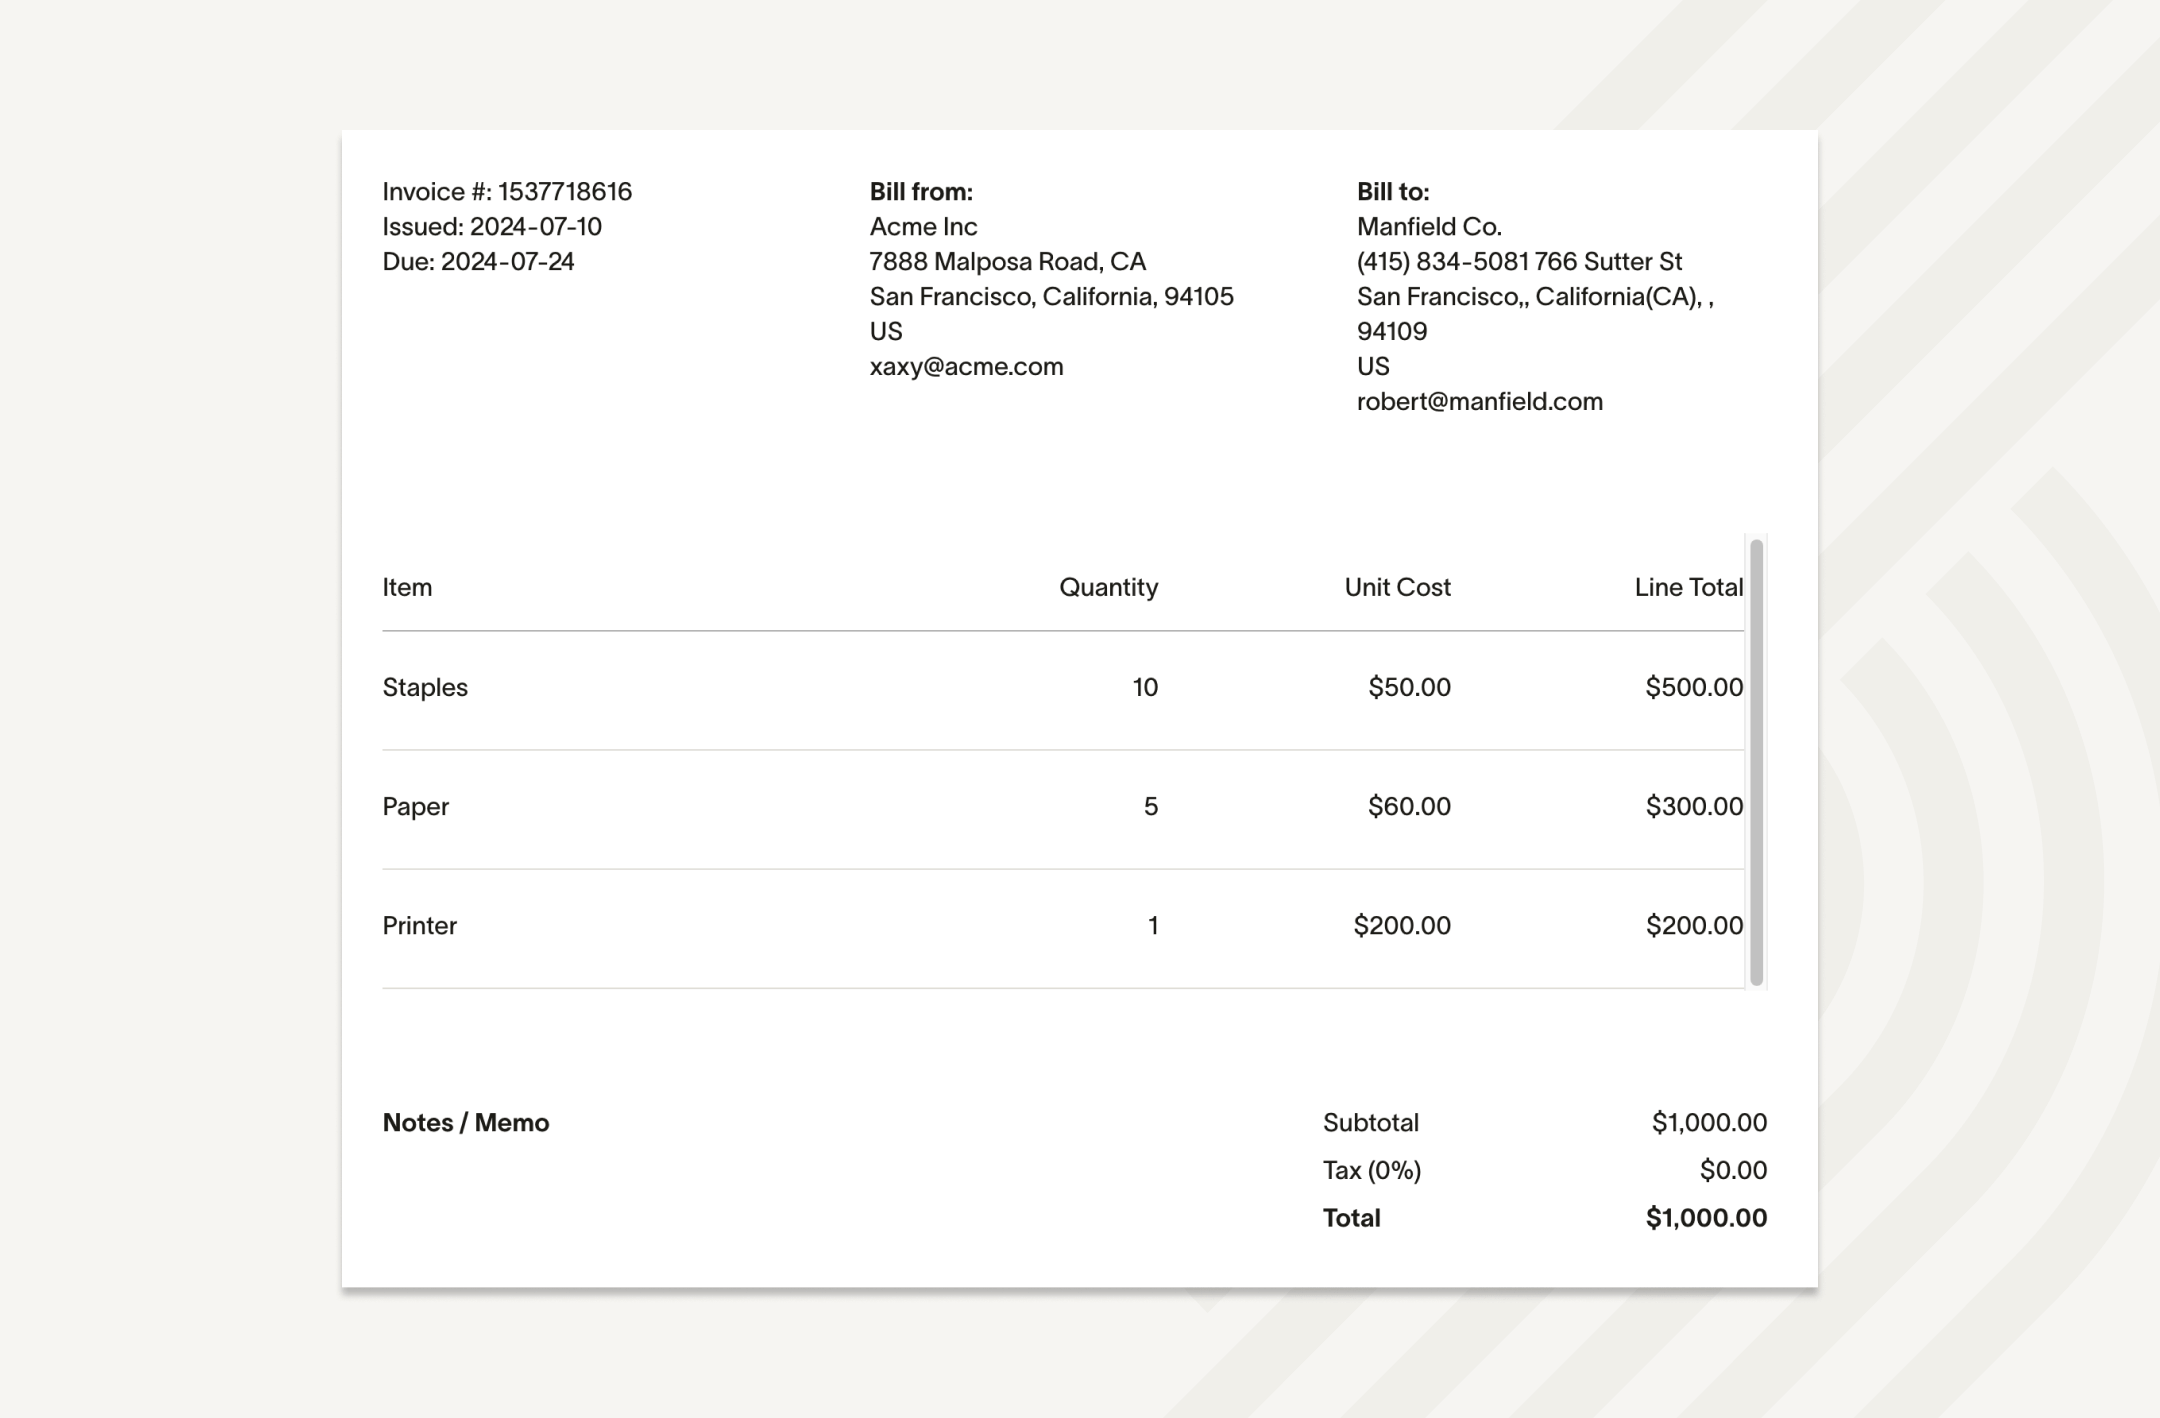Click the line items table scrollbar
2160x1418 pixels.
[1756, 762]
